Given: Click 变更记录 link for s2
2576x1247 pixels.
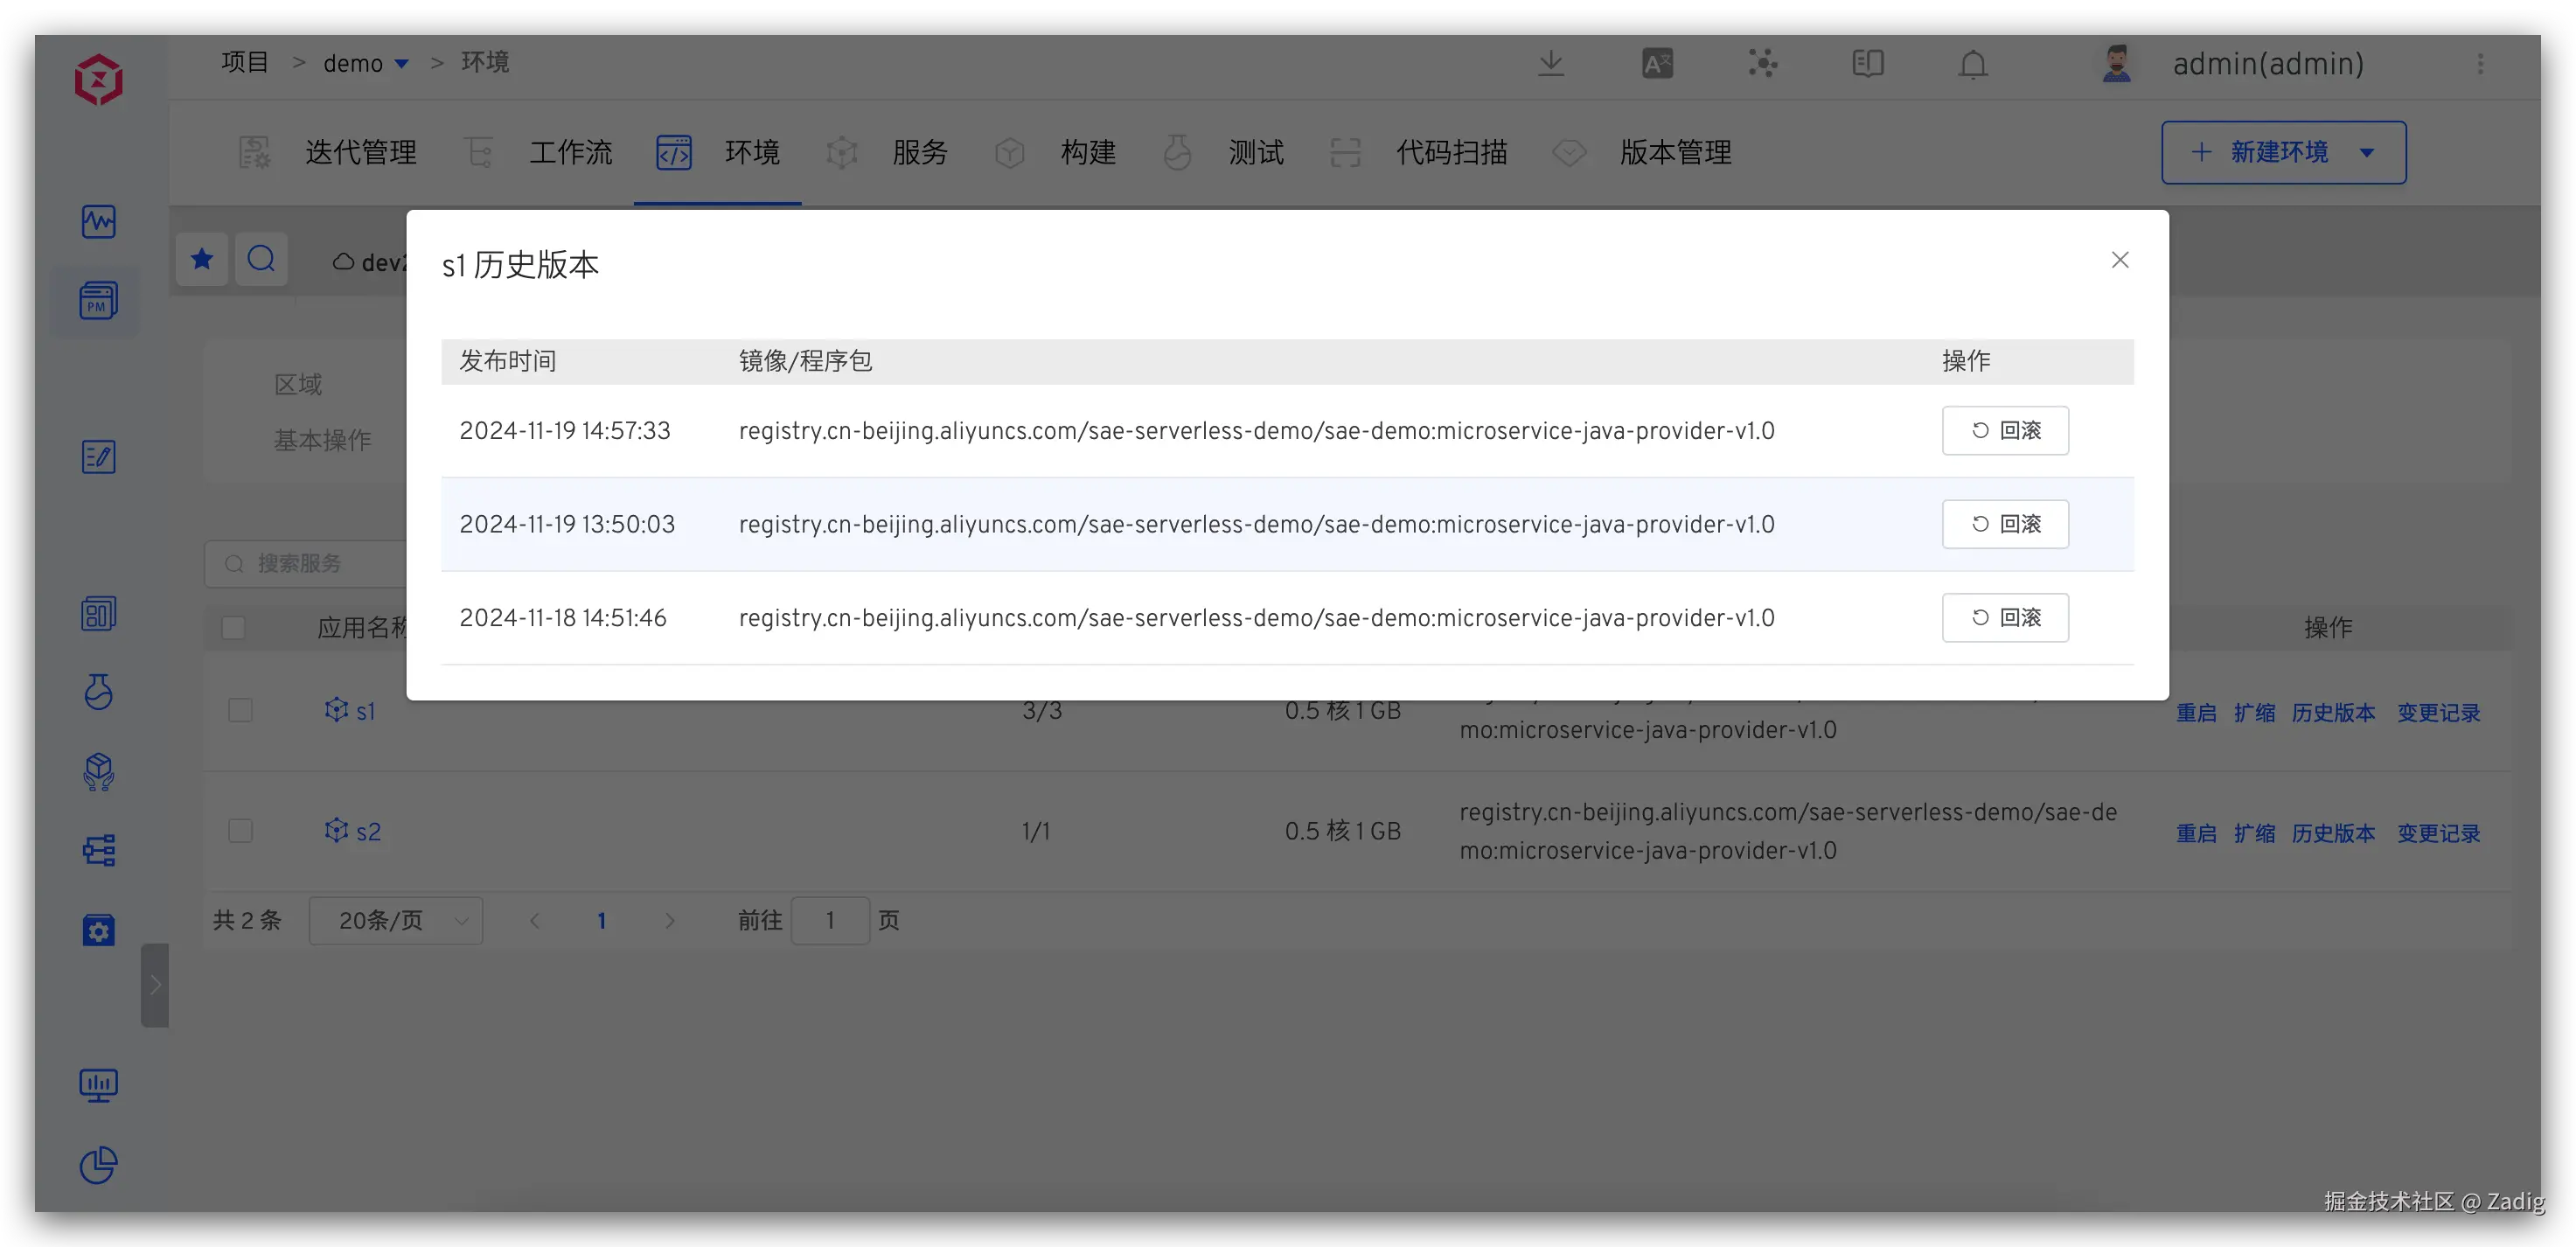Looking at the screenshot, I should click(x=2437, y=833).
